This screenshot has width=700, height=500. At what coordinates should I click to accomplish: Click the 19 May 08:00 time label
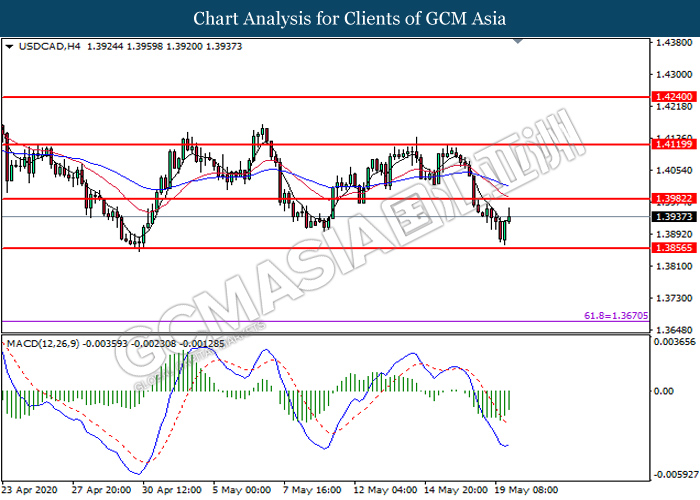point(526,490)
